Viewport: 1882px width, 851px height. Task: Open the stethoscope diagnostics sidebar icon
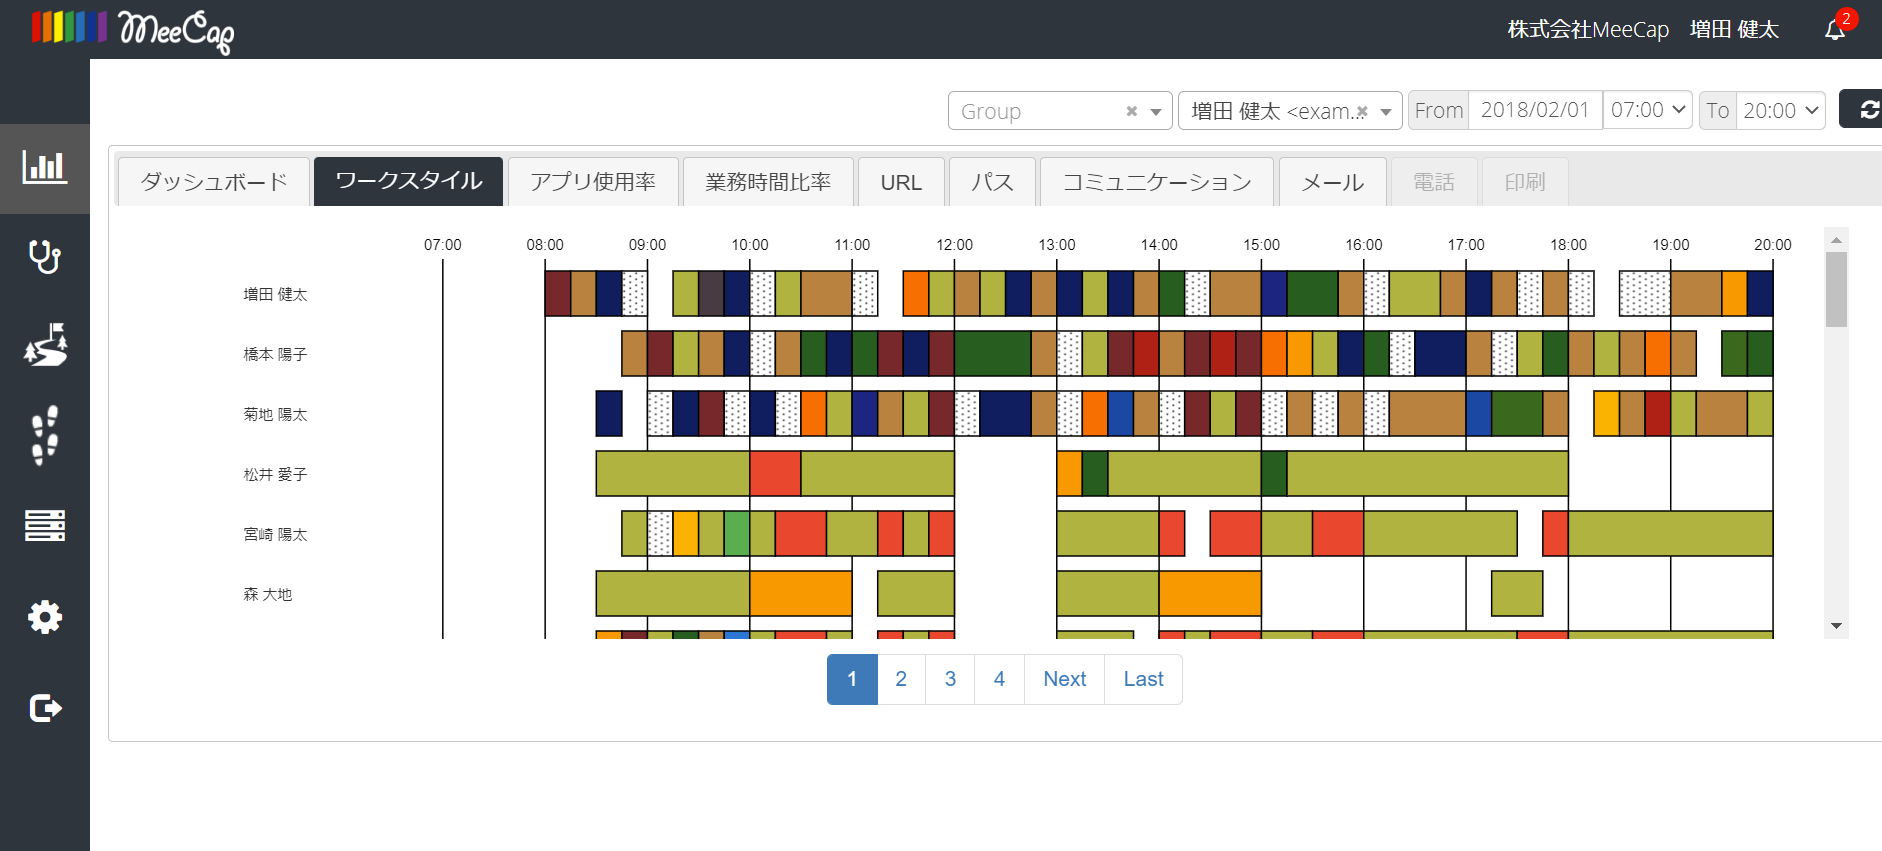[45, 258]
